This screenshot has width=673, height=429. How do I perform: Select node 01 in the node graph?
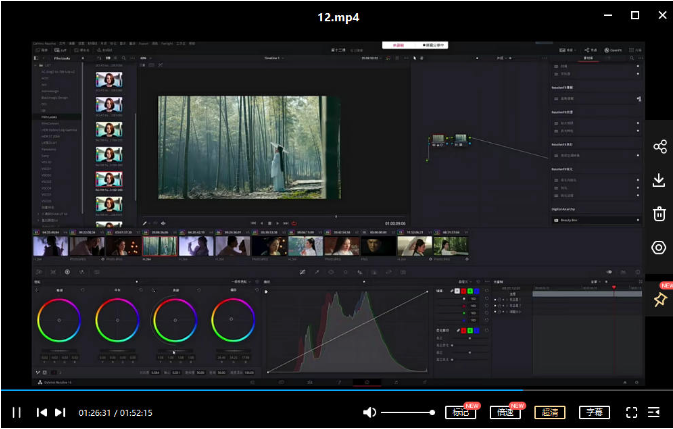[x=438, y=139]
